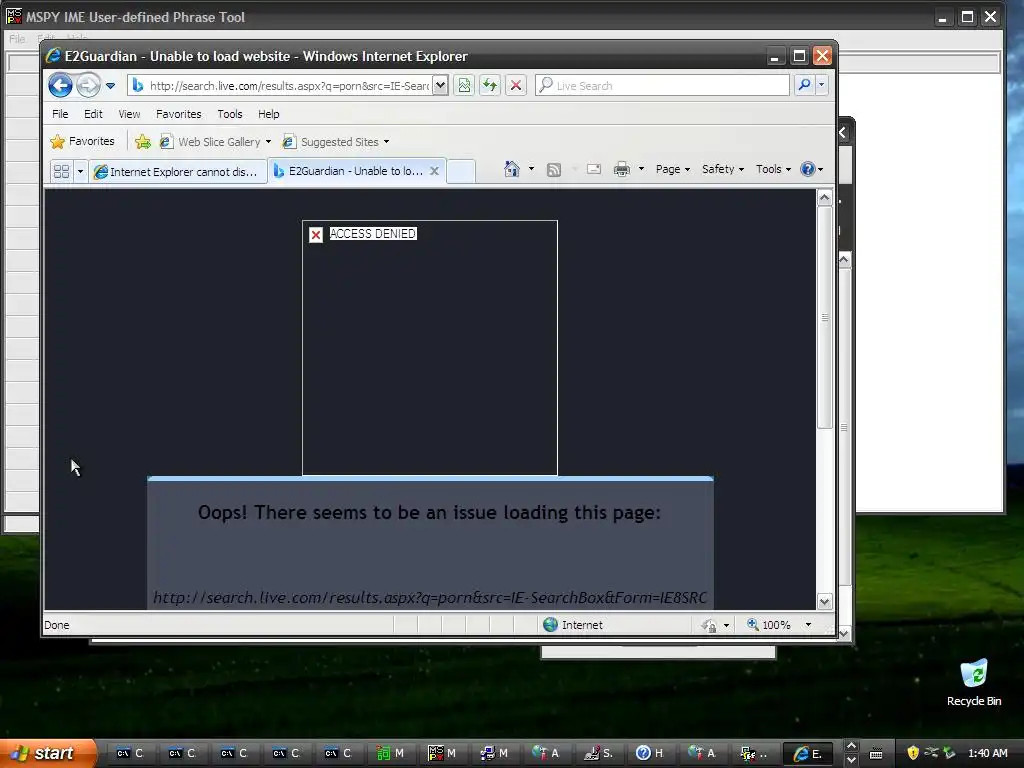Screen dimensions: 1024x768
Task: Expand the Print options dropdown arrow
Action: 641,169
